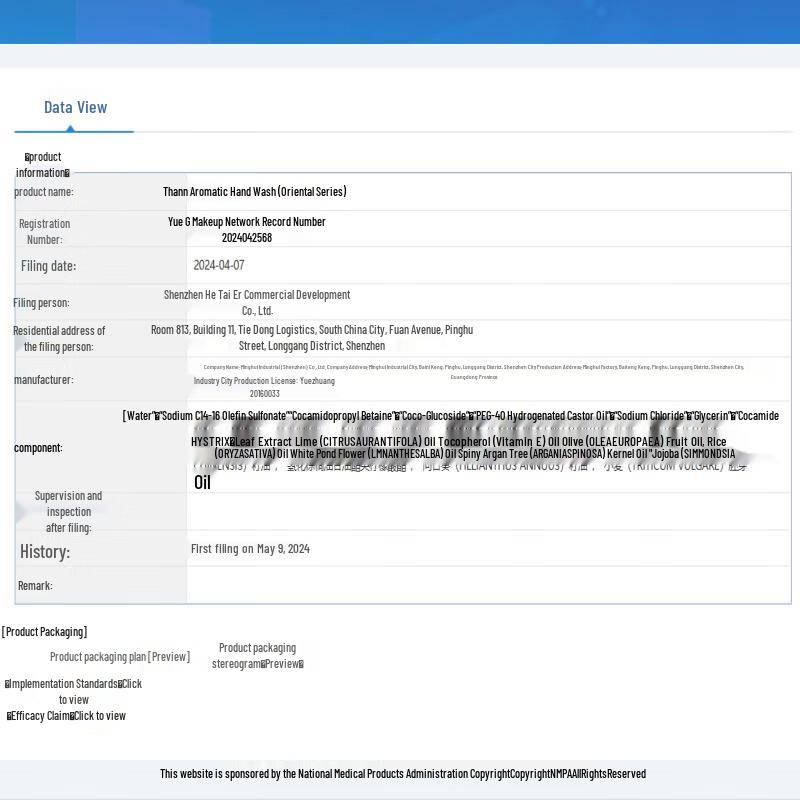
Task: Click the Remark row label
Action: click(x=35, y=586)
